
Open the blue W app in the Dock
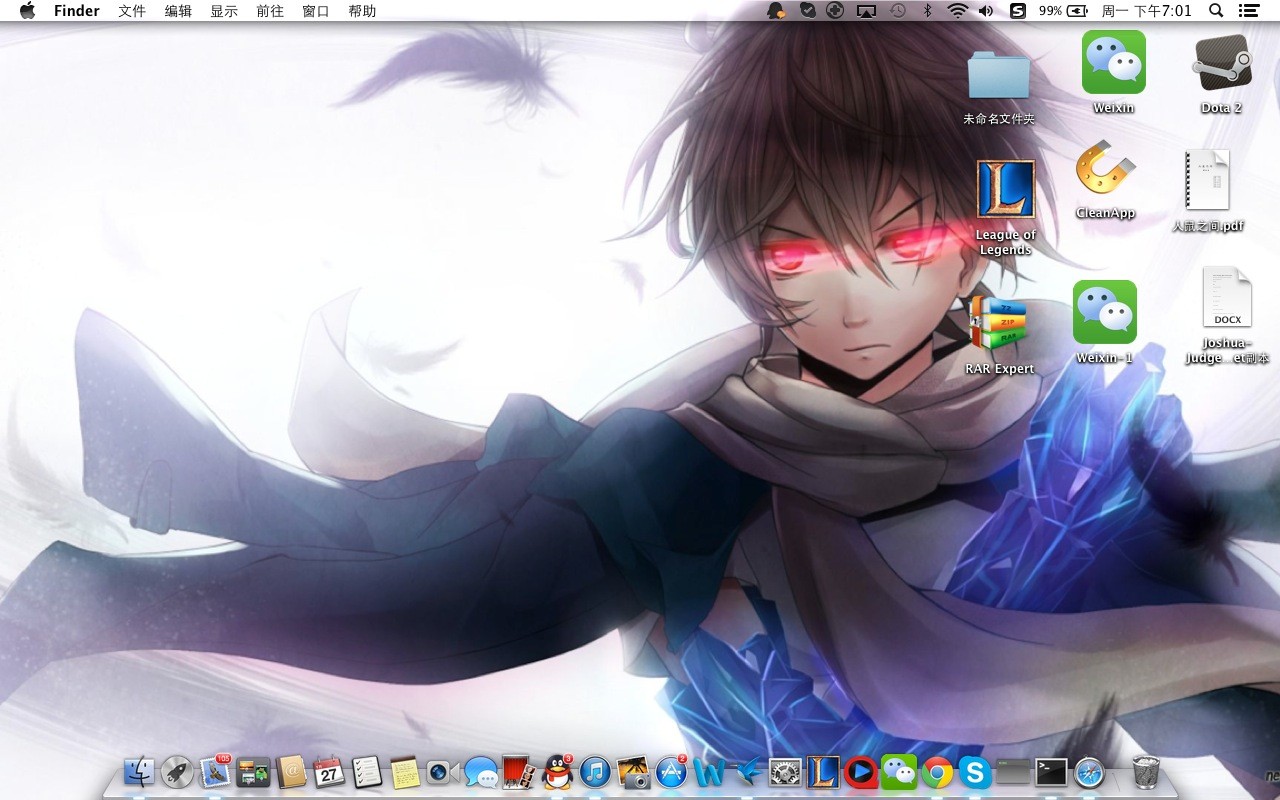tap(709, 772)
